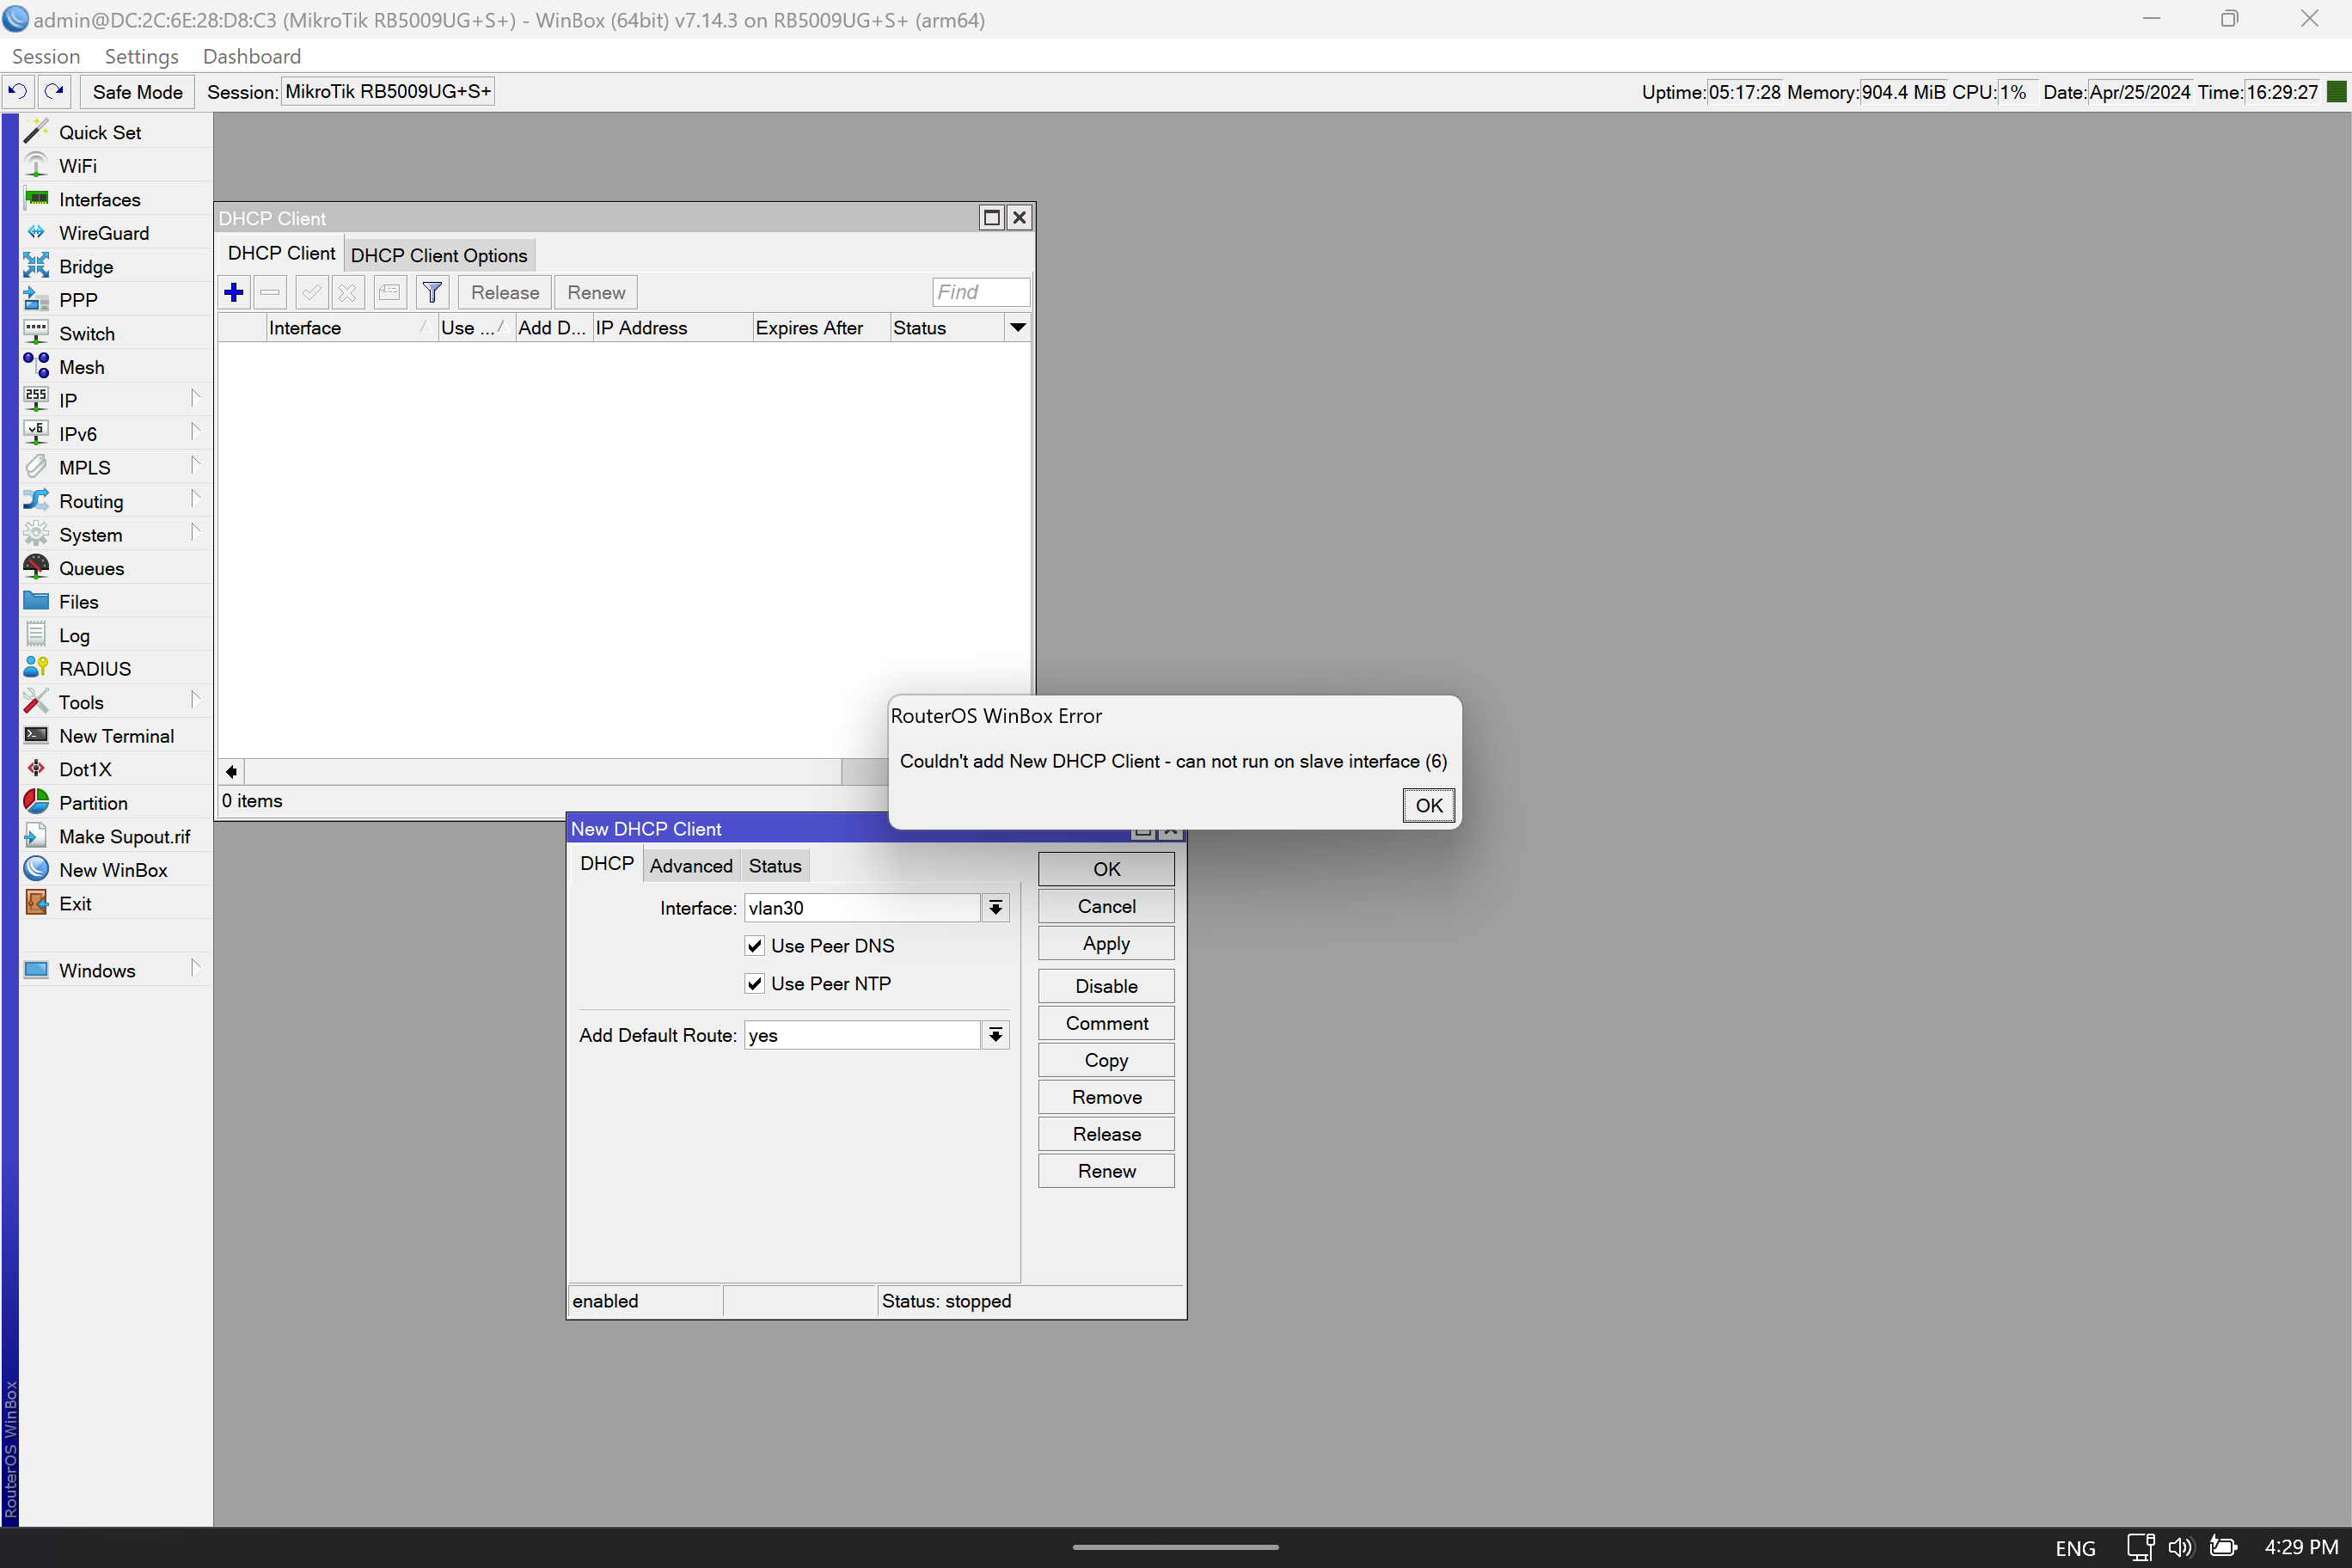
Task: Open the RADIUS configuration
Action: tap(95, 668)
